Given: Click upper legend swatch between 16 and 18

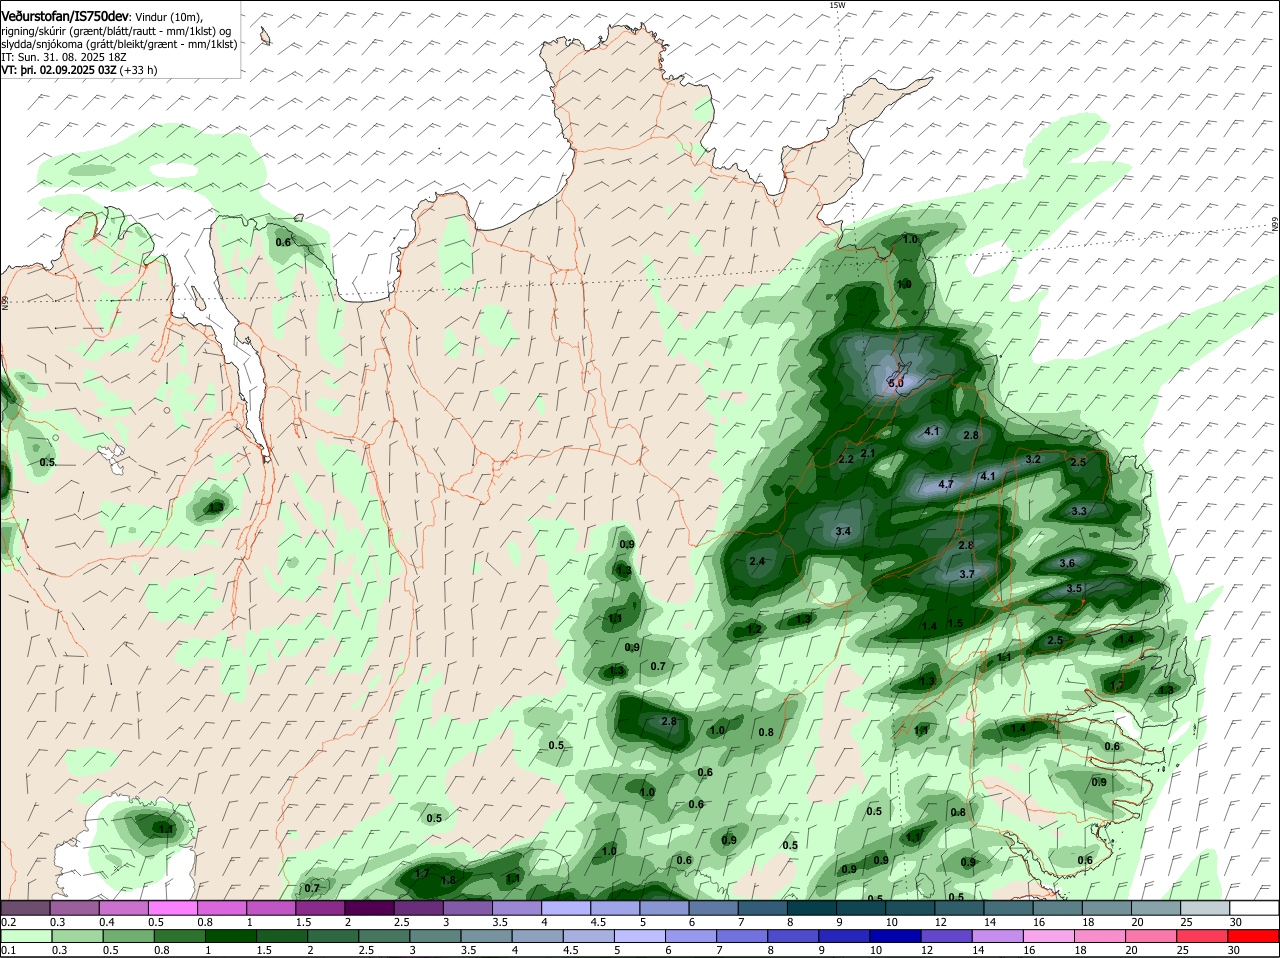Looking at the screenshot, I should click(x=1058, y=908).
